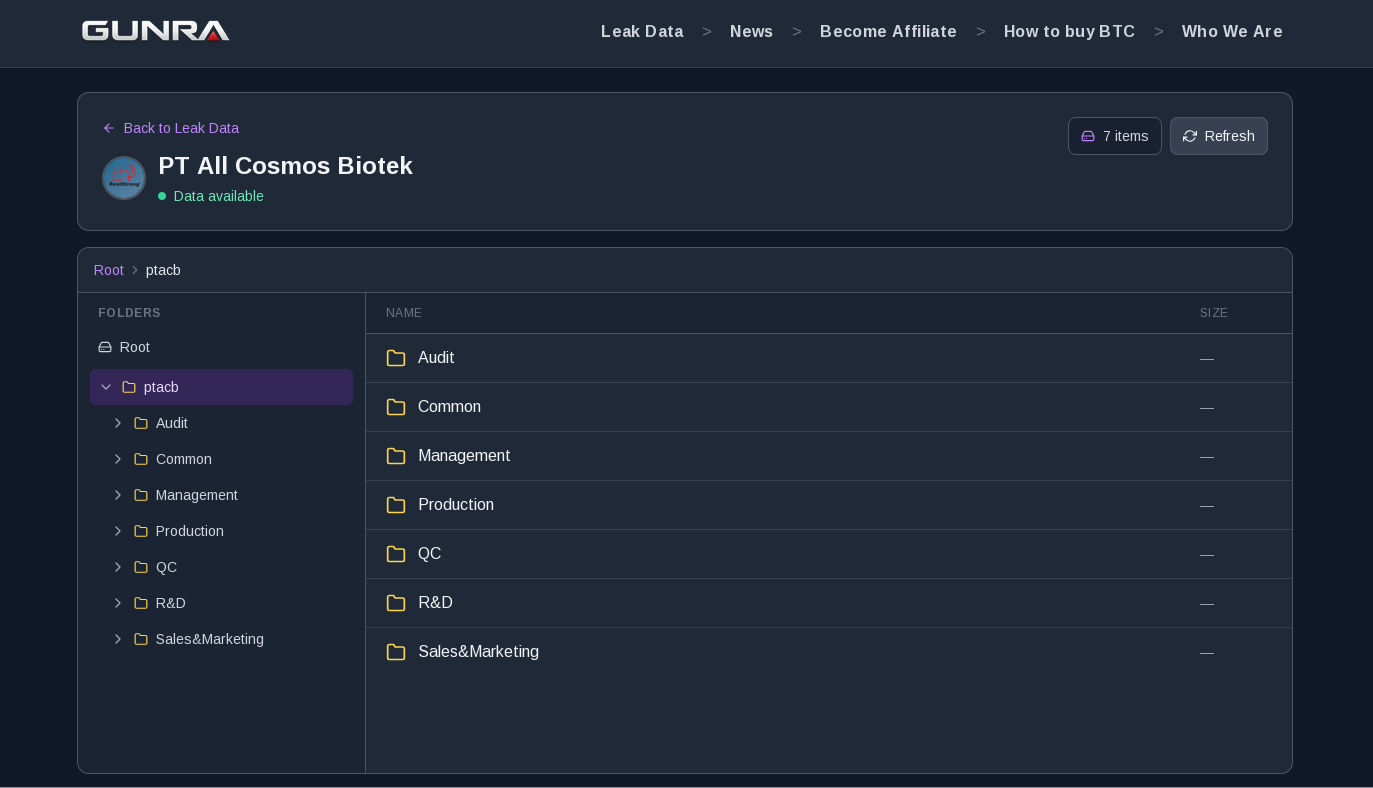Open the Sales&Marketing folder name in file list
The height and width of the screenshot is (788, 1373).
tap(478, 652)
